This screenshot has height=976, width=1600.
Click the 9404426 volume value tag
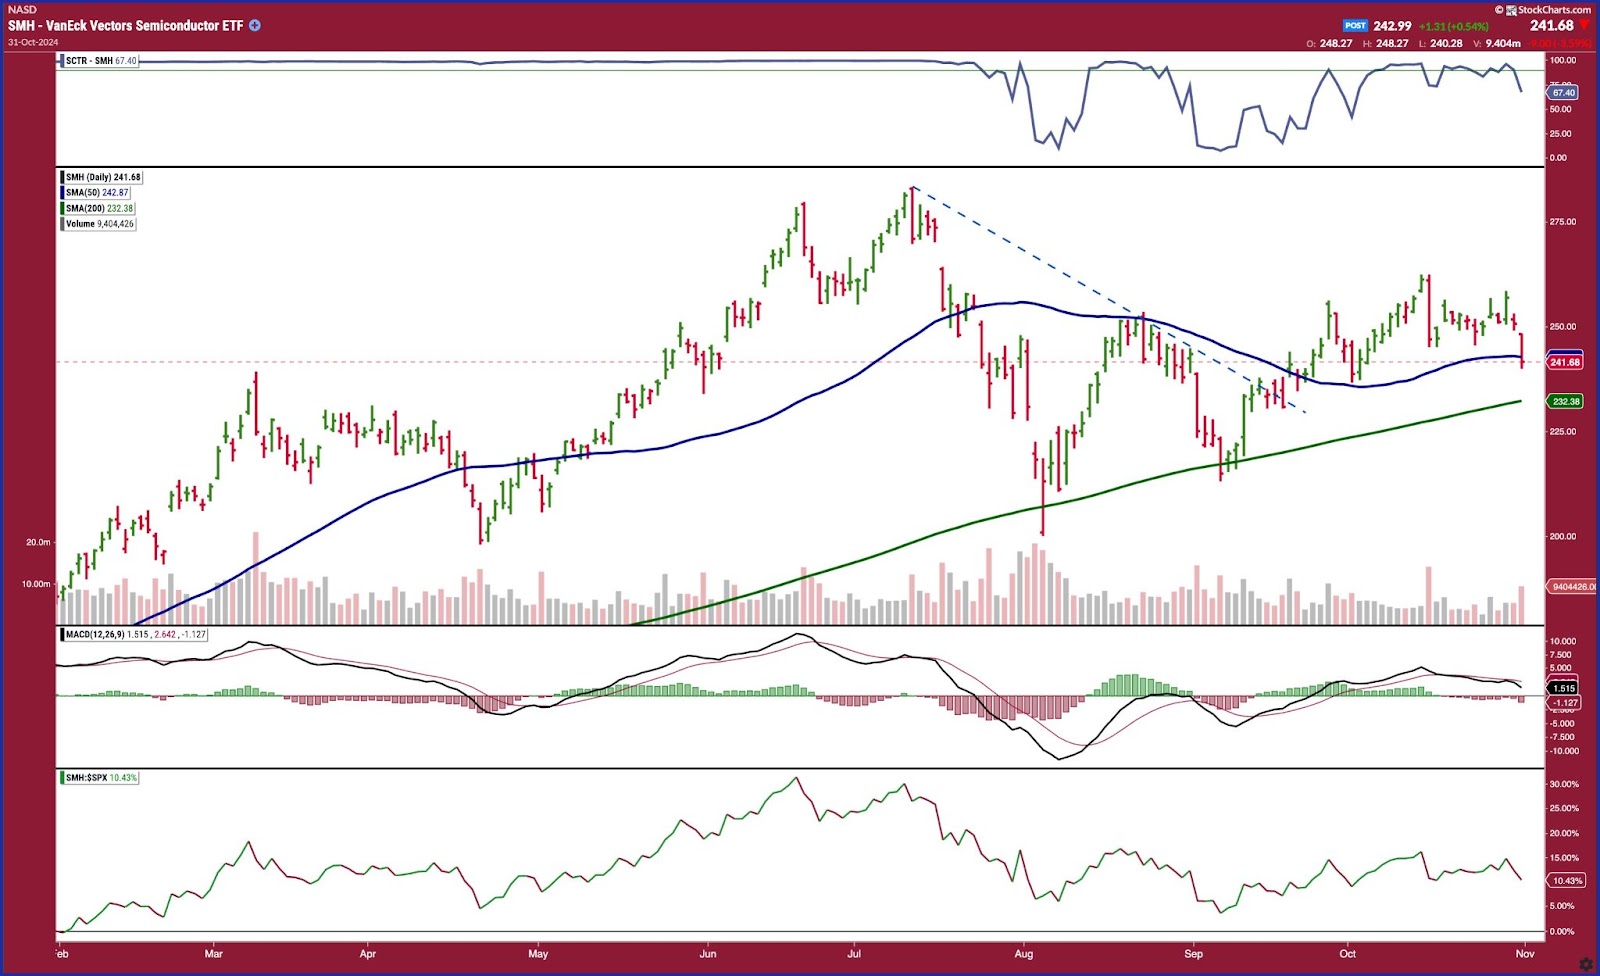coord(1573,587)
